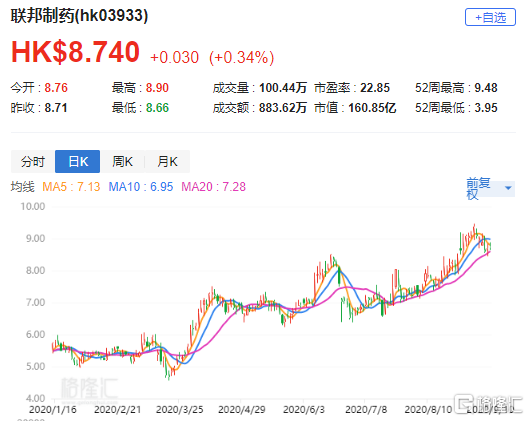The width and height of the screenshot is (529, 421).
Task: Expand the 前复权 adjustment dropdown
Action: [490, 188]
